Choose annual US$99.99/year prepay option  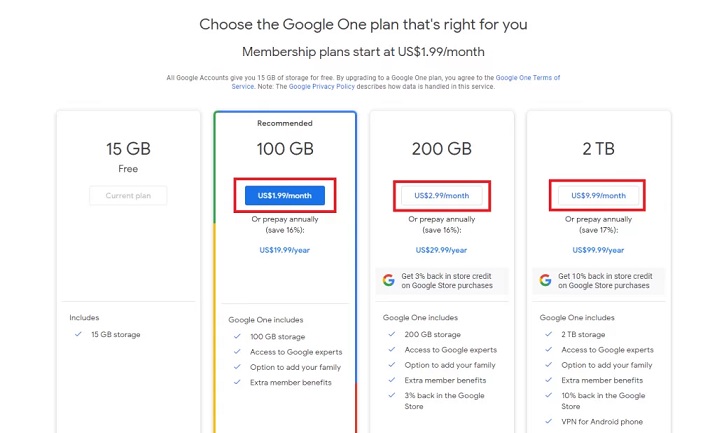coord(598,250)
